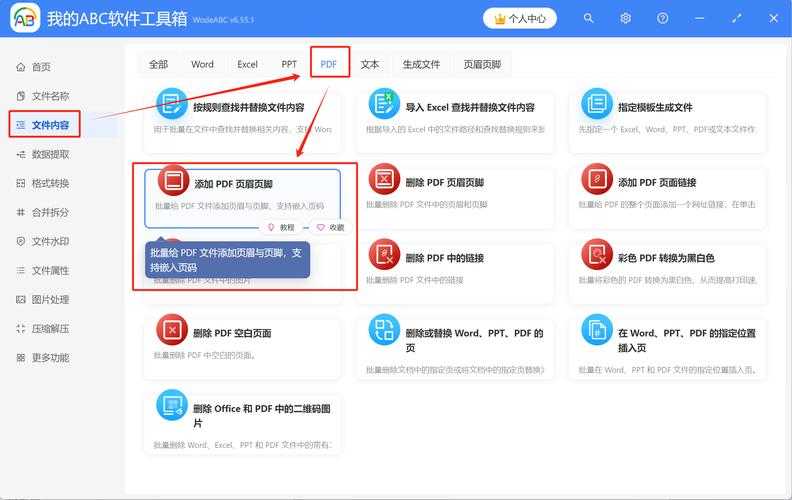The image size is (792, 500).
Task: Click 收藏 to favorite the tool
Action: point(330,227)
